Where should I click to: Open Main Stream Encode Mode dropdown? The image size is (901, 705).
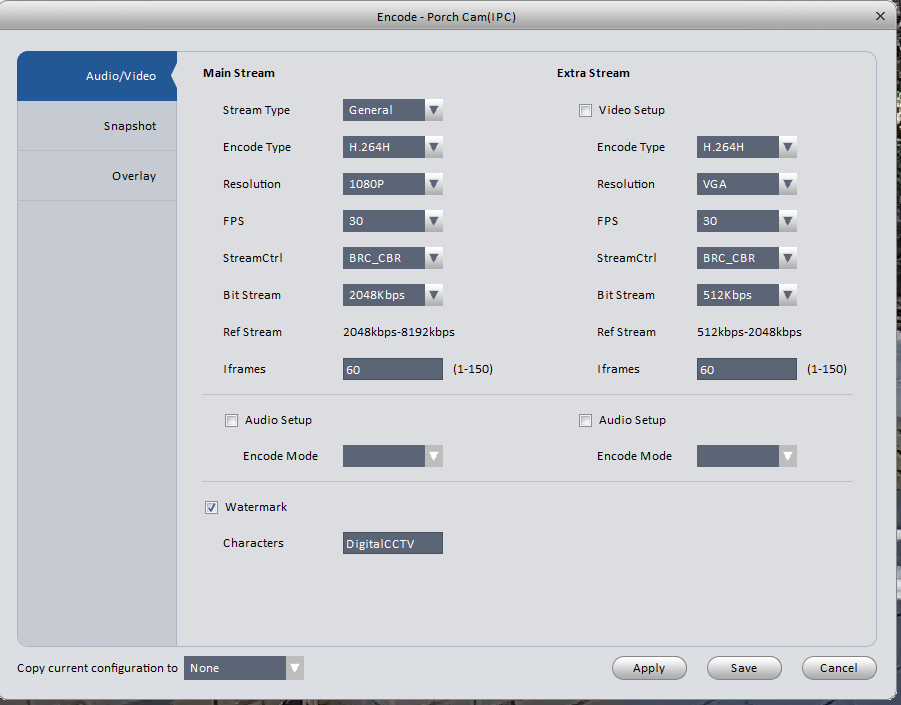(x=392, y=456)
